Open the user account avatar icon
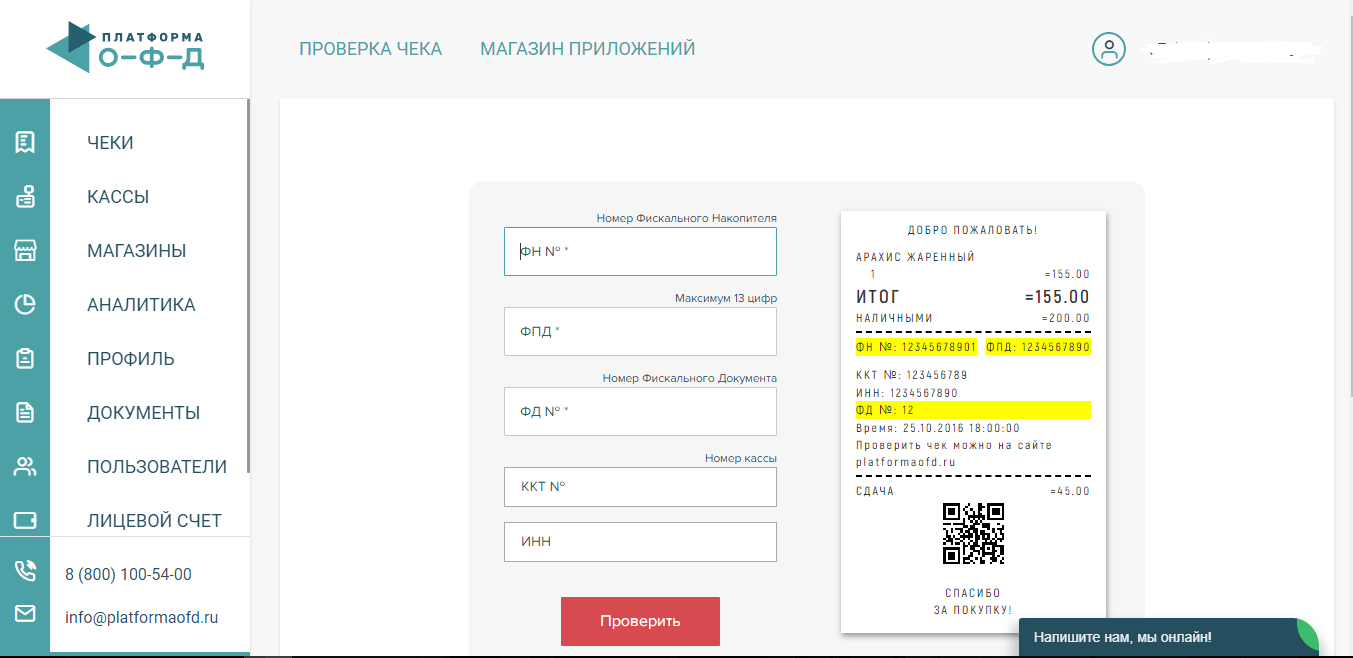 click(1108, 49)
